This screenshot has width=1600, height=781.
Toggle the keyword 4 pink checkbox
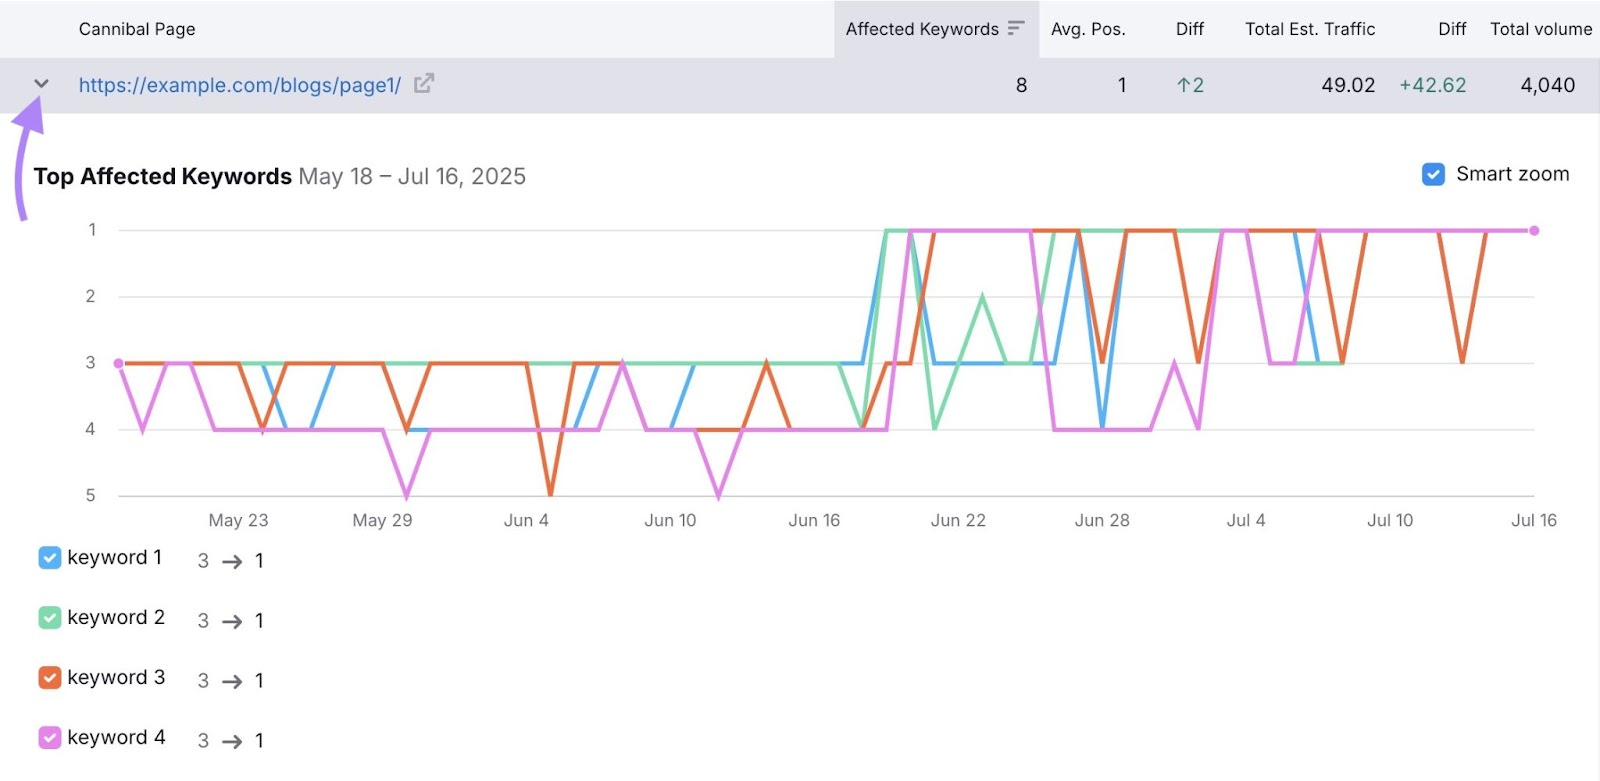point(50,738)
